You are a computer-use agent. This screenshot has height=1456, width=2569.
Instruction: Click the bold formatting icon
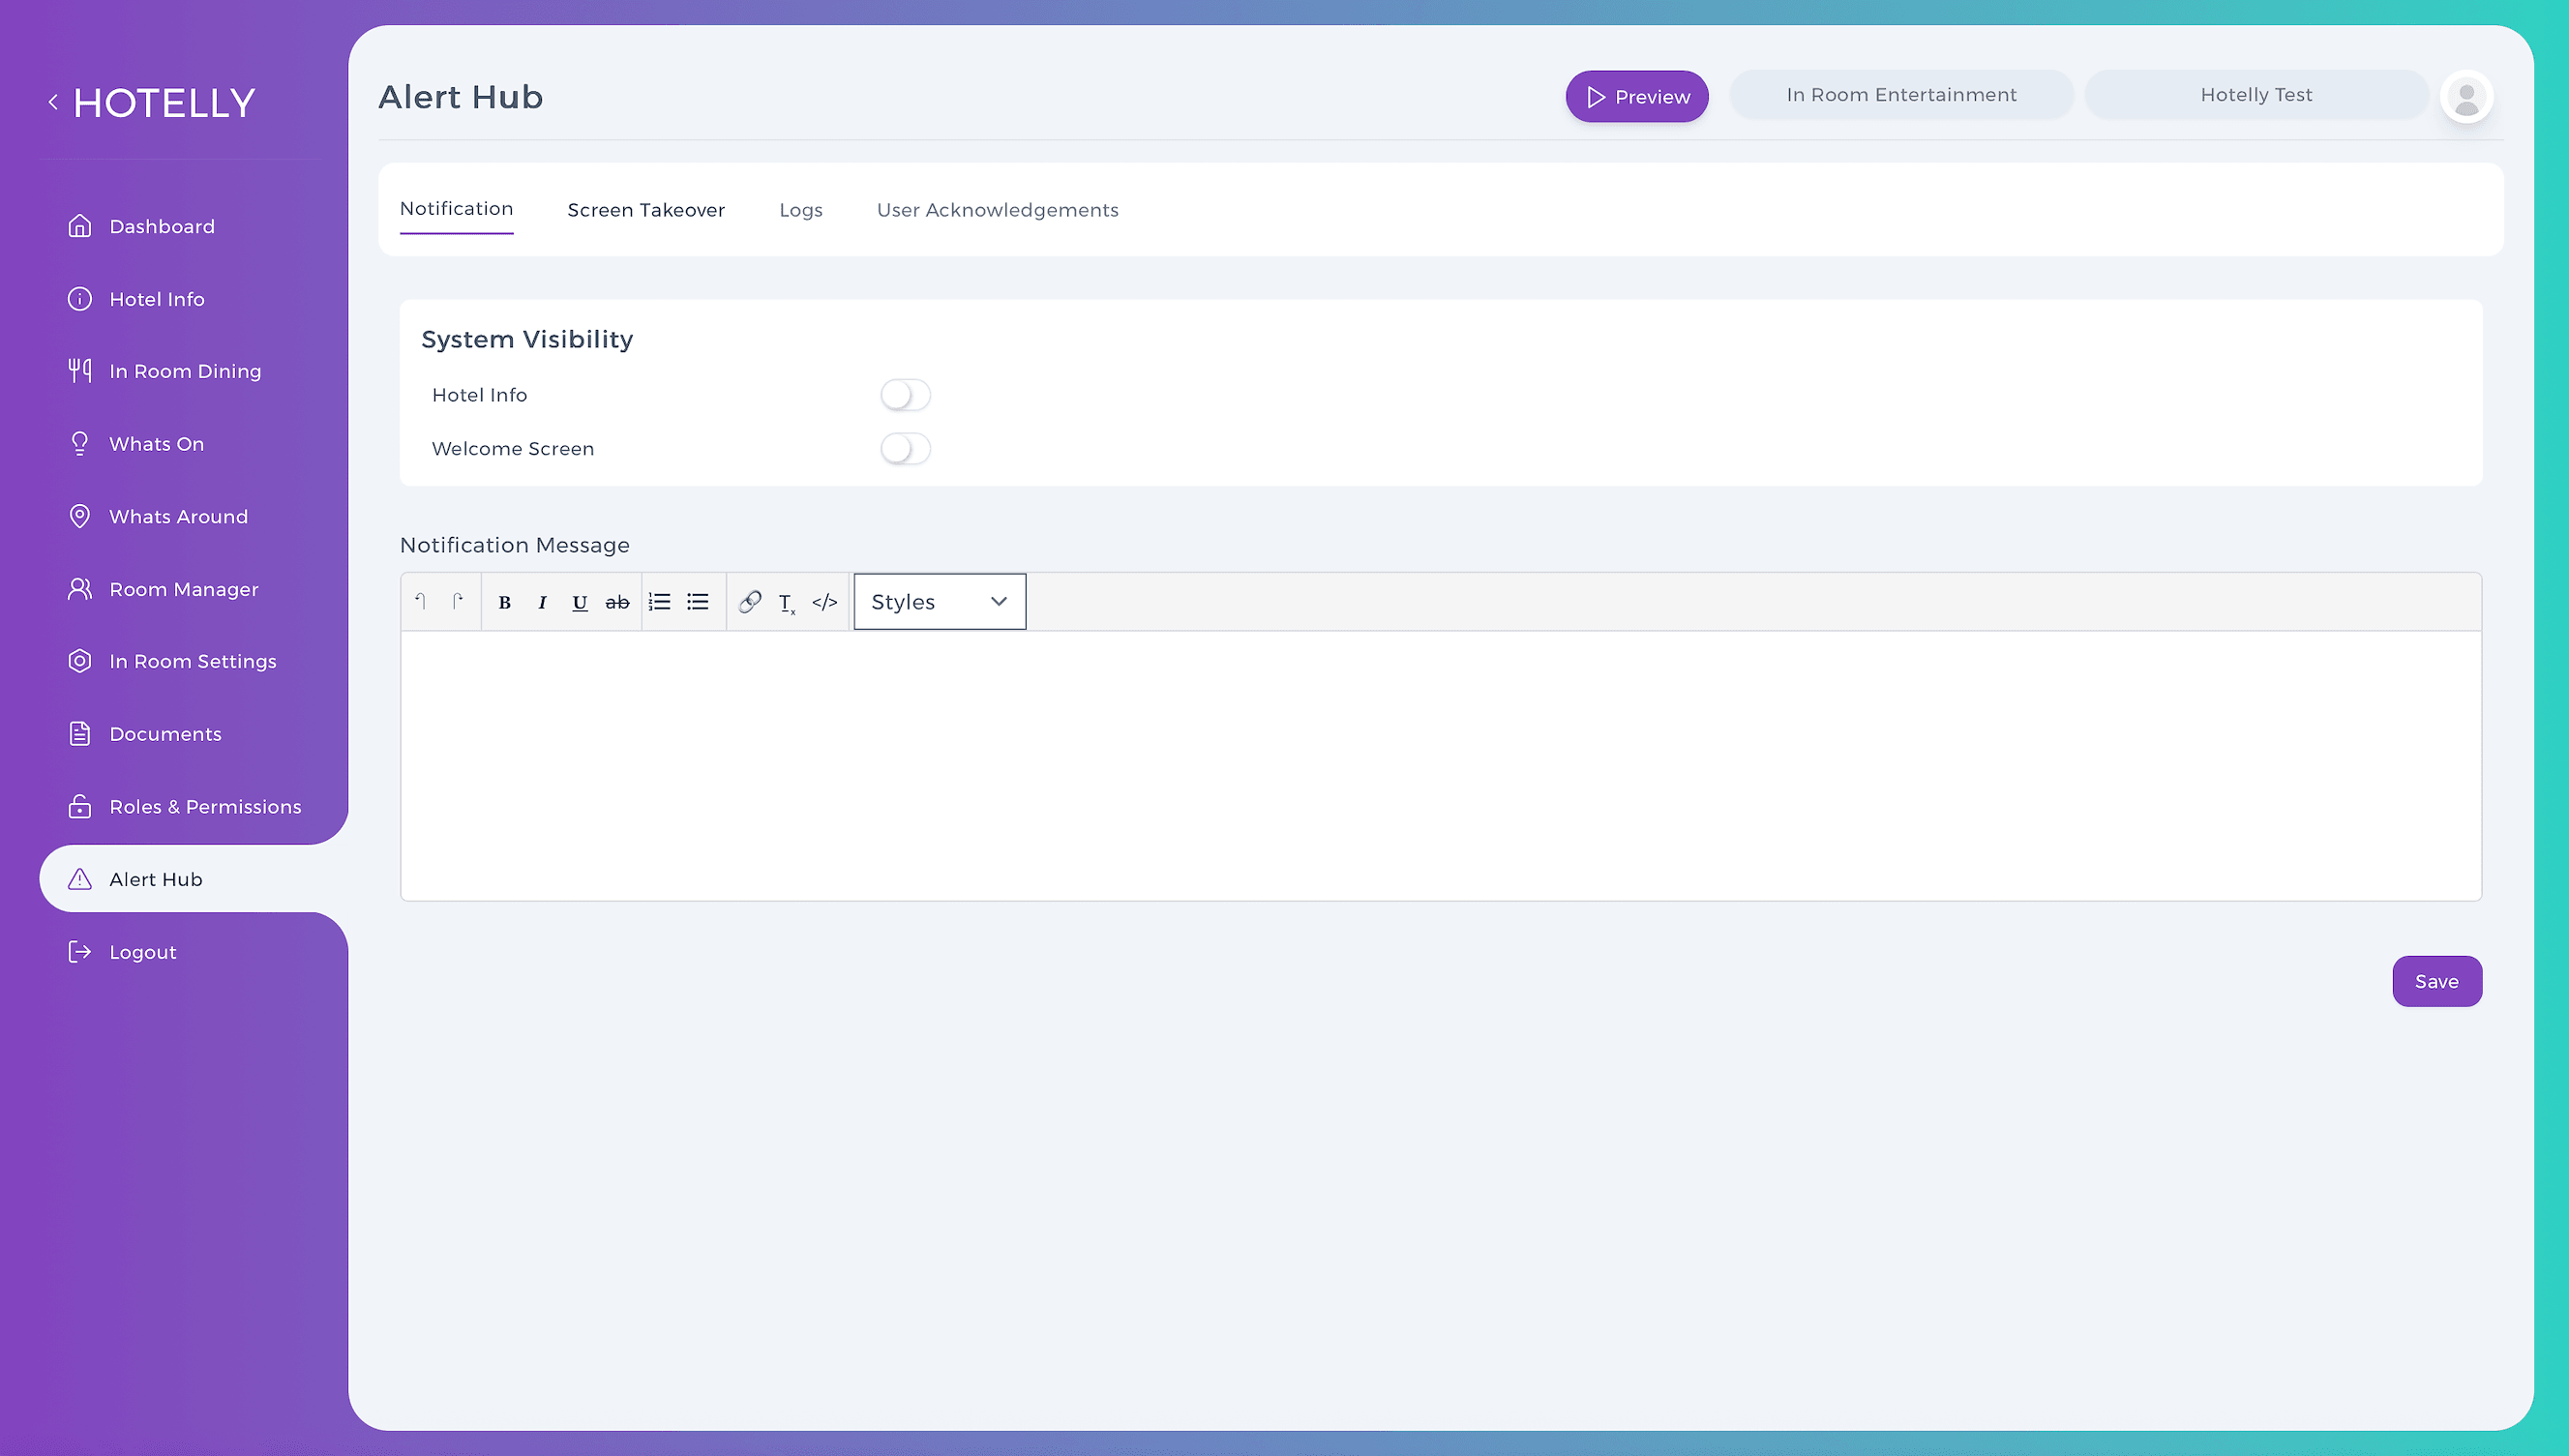click(x=505, y=602)
